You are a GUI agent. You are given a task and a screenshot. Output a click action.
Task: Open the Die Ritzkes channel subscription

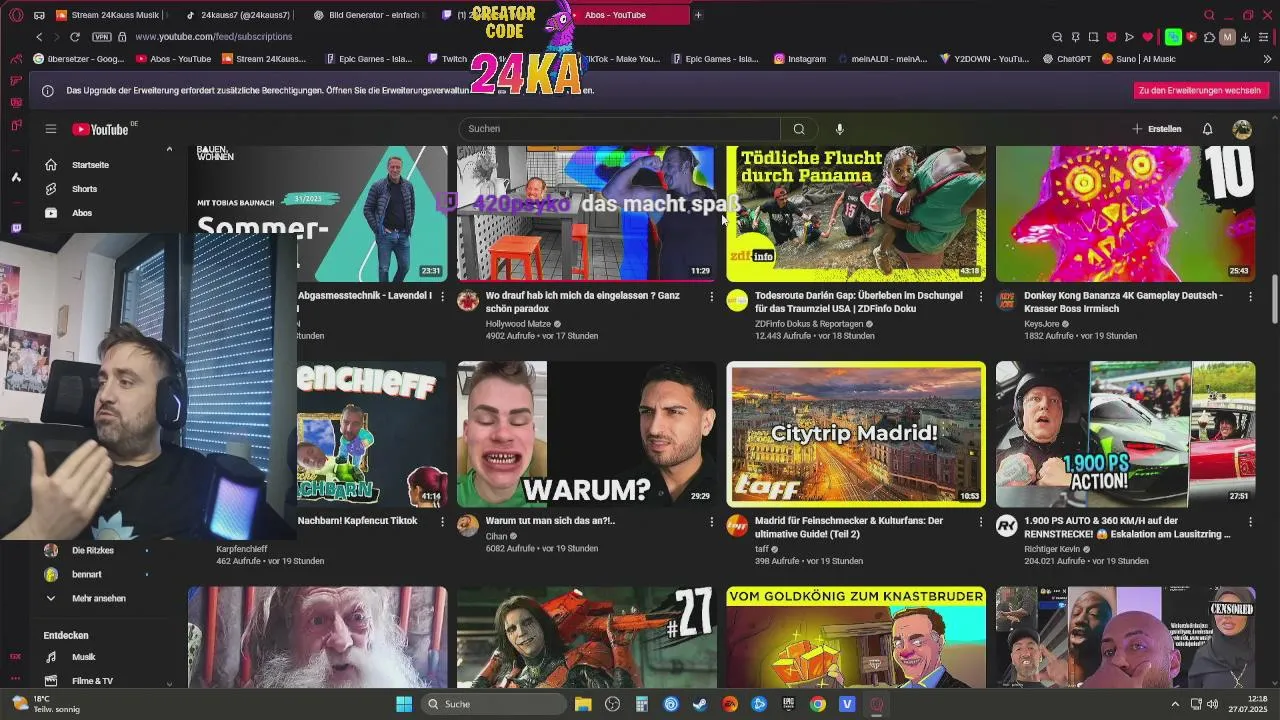93,551
